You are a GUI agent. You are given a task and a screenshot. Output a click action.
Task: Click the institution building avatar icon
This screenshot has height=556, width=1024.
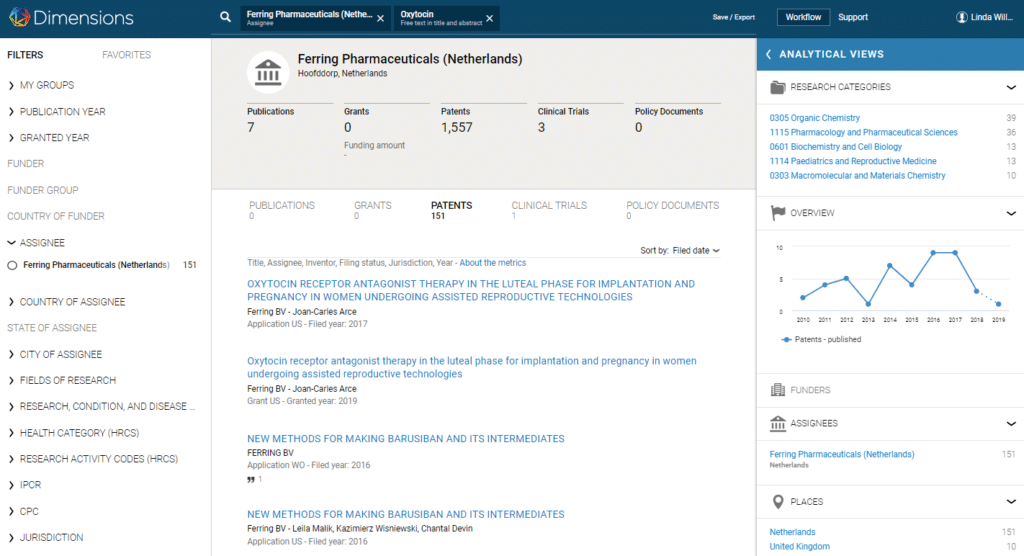coord(269,72)
